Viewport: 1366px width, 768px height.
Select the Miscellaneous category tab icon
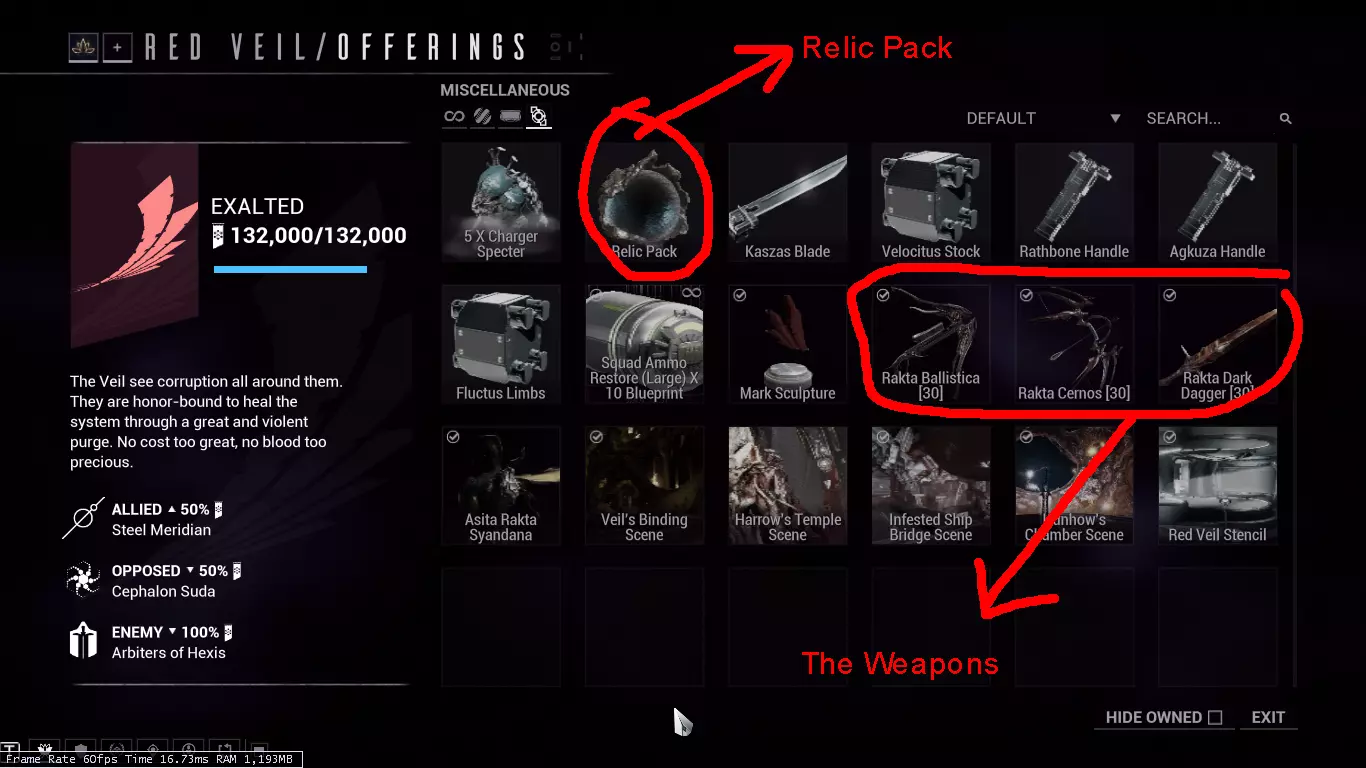pos(538,117)
